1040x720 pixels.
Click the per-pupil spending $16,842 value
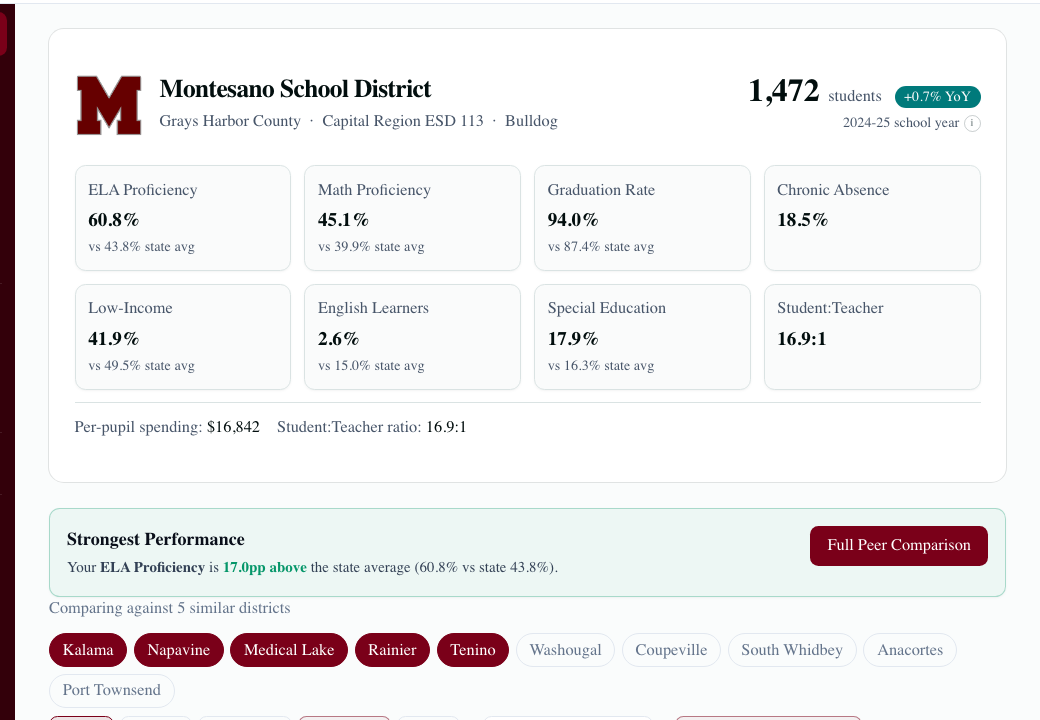[233, 427]
